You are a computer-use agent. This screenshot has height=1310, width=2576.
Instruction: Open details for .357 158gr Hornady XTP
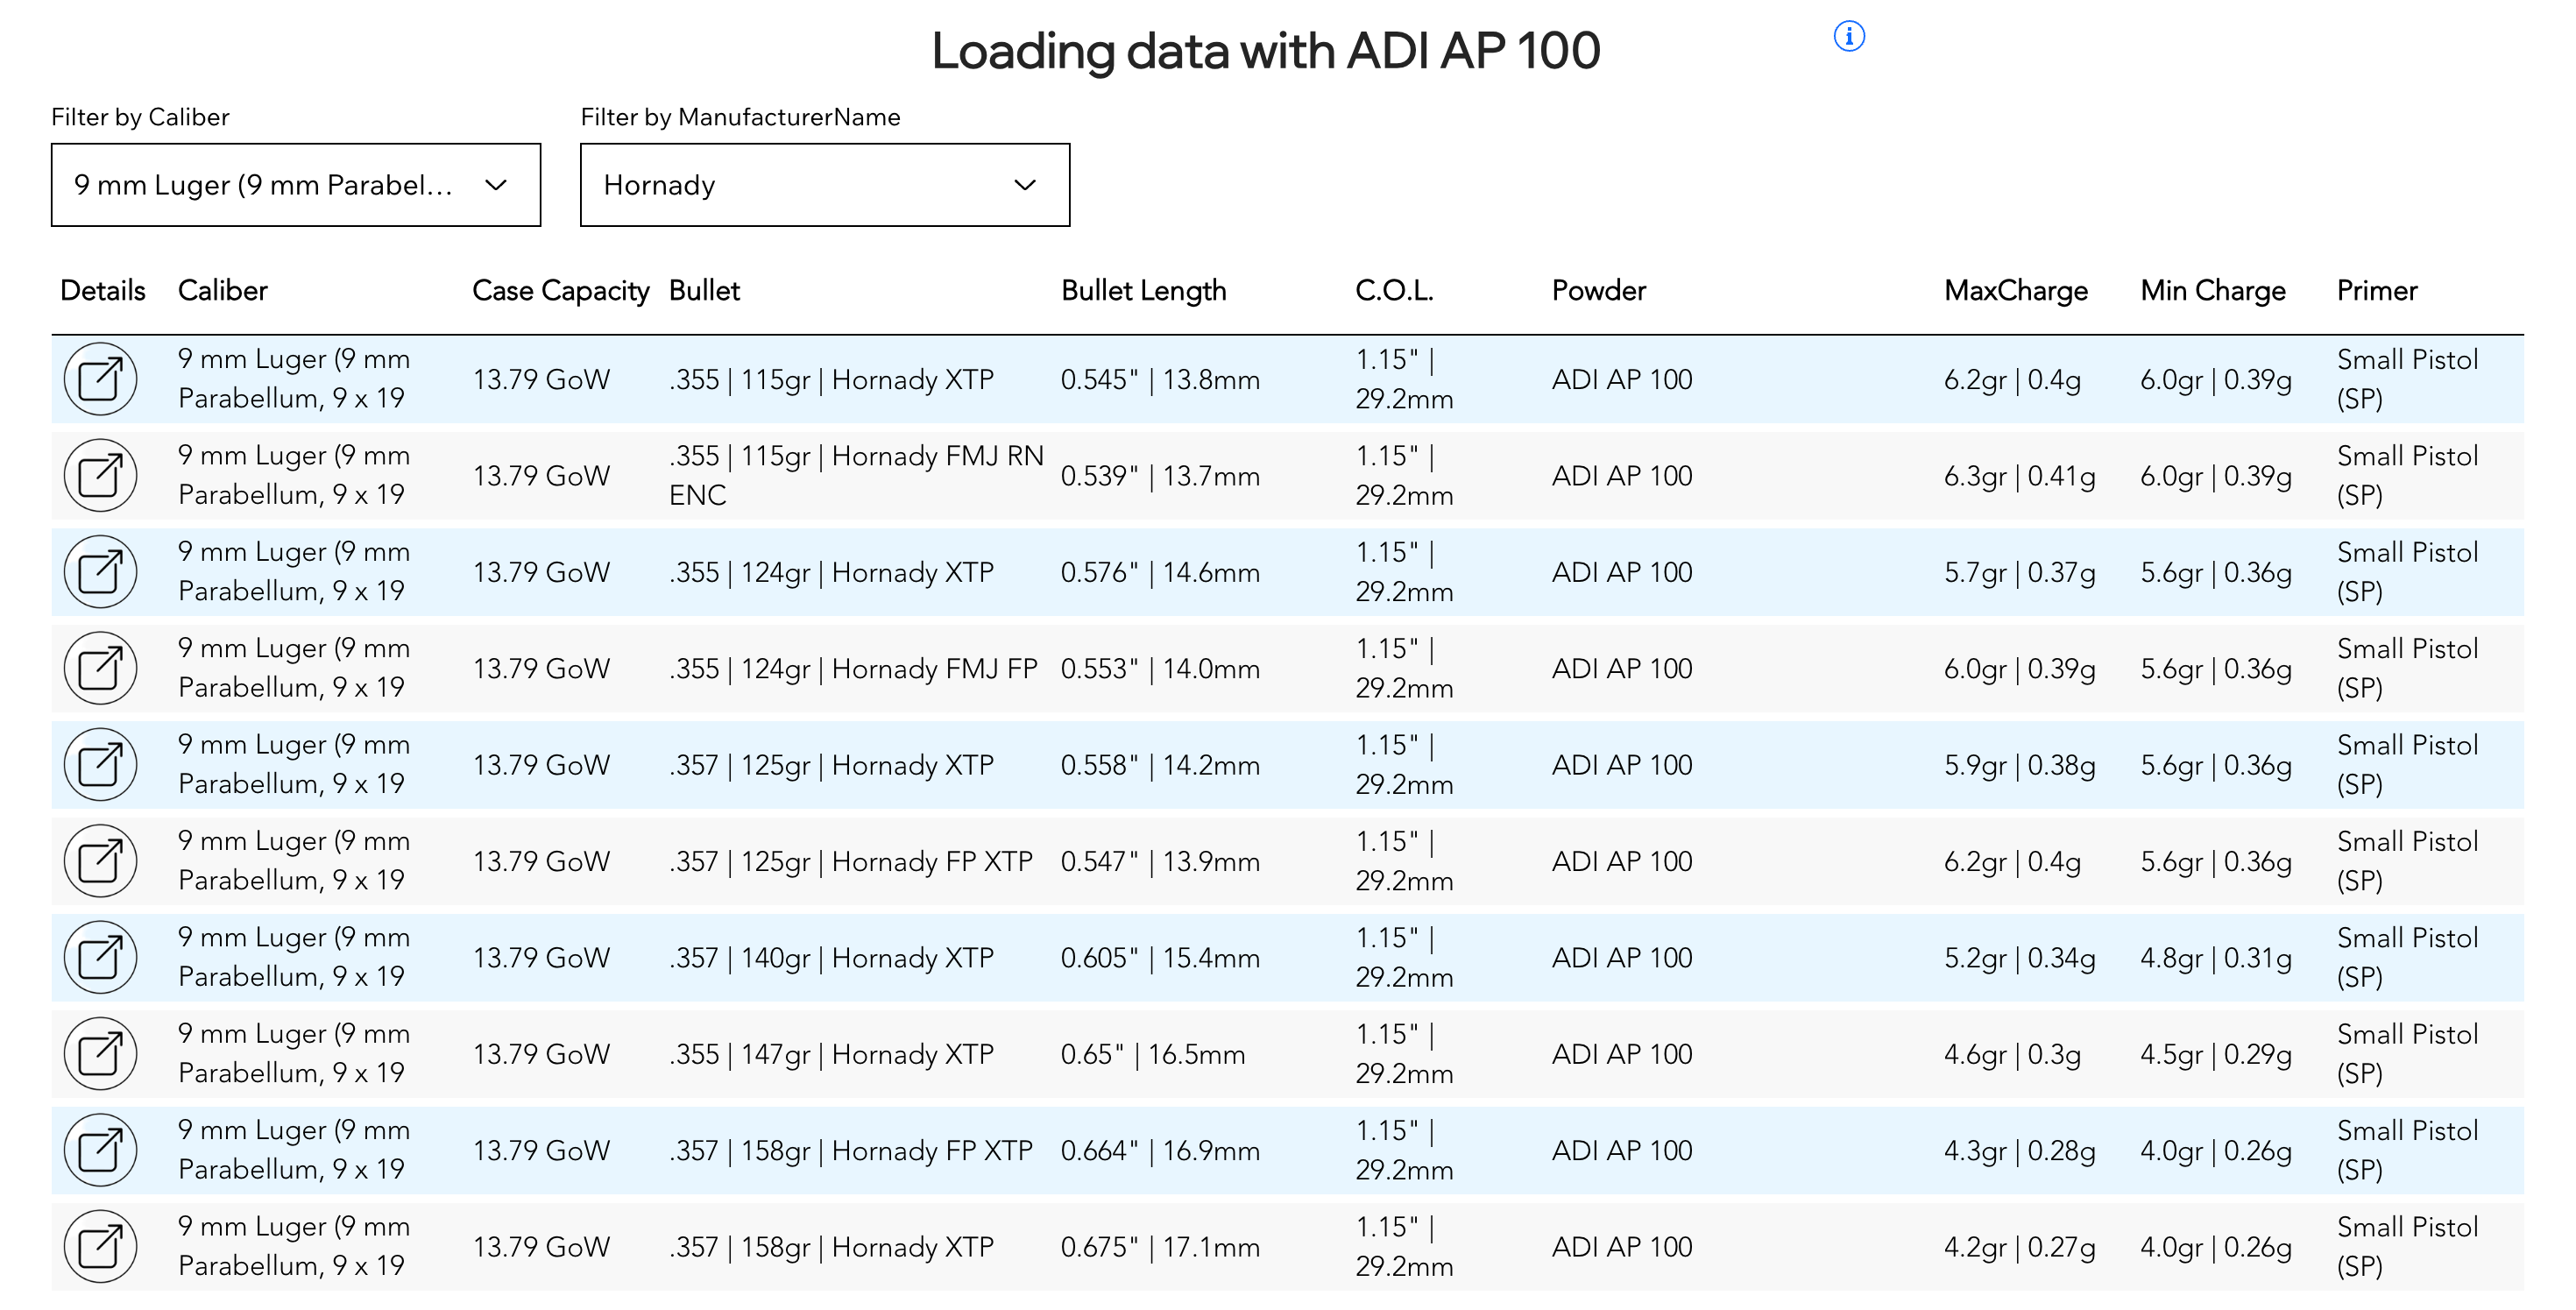(x=100, y=1246)
